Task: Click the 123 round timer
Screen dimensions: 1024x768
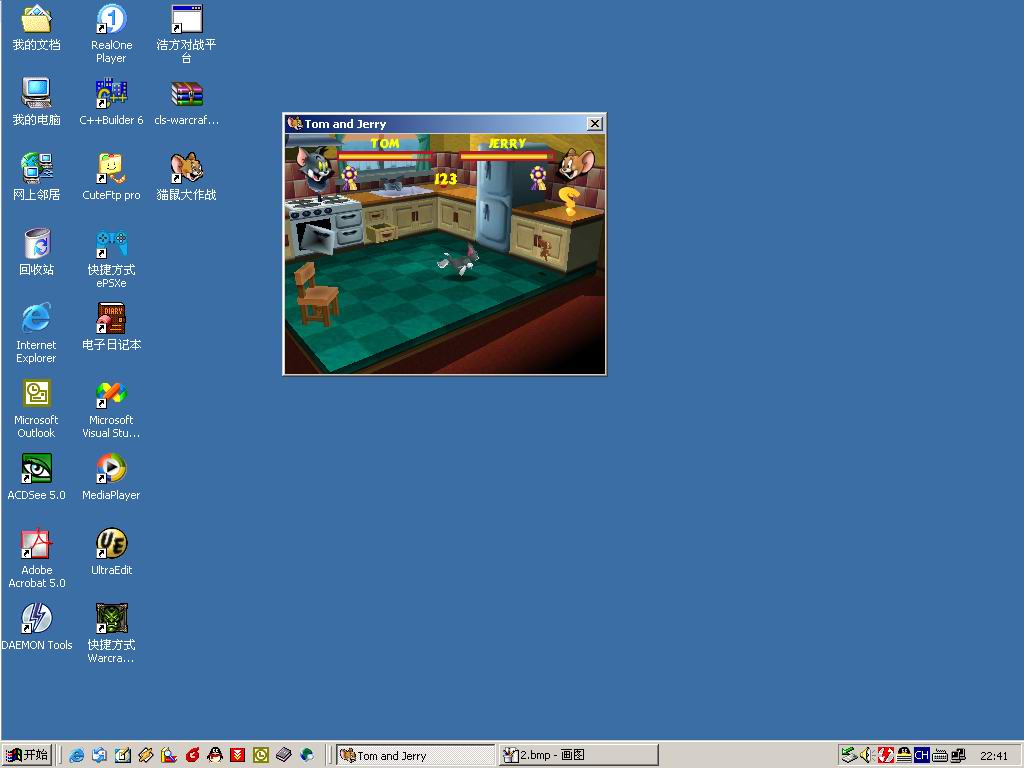Action: click(446, 179)
